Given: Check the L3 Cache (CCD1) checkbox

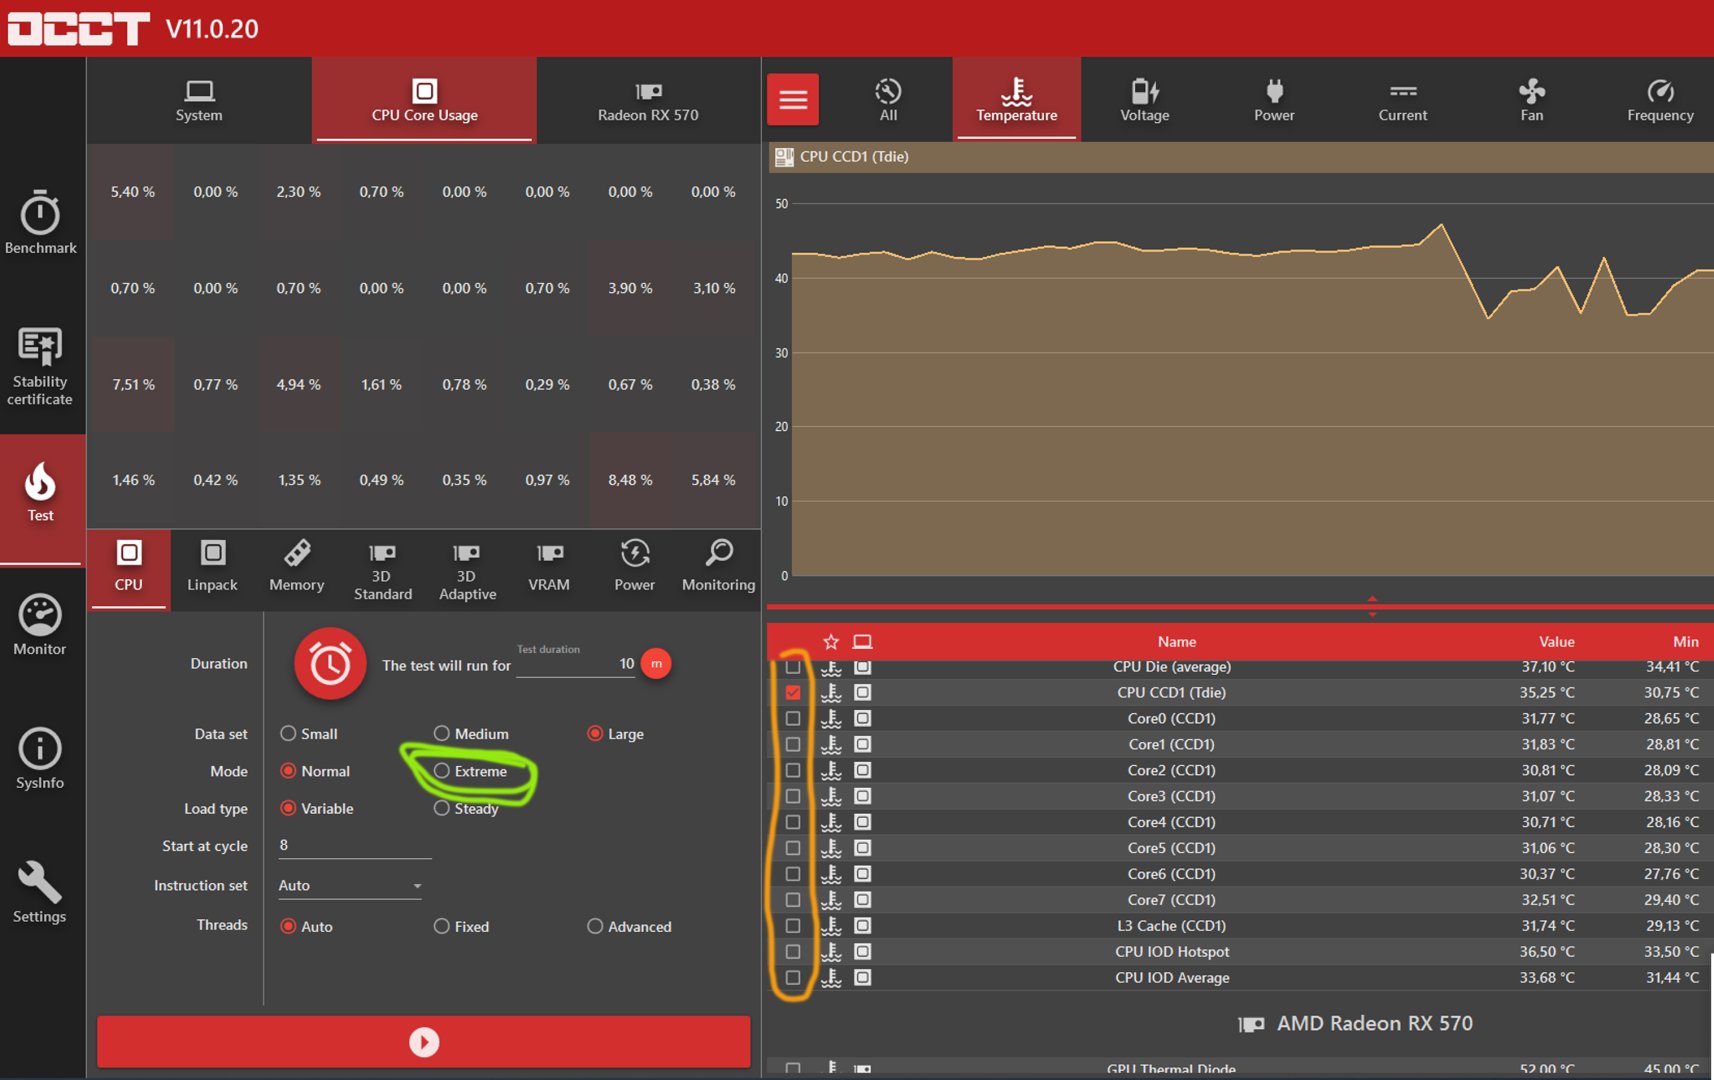Looking at the screenshot, I should pos(793,926).
